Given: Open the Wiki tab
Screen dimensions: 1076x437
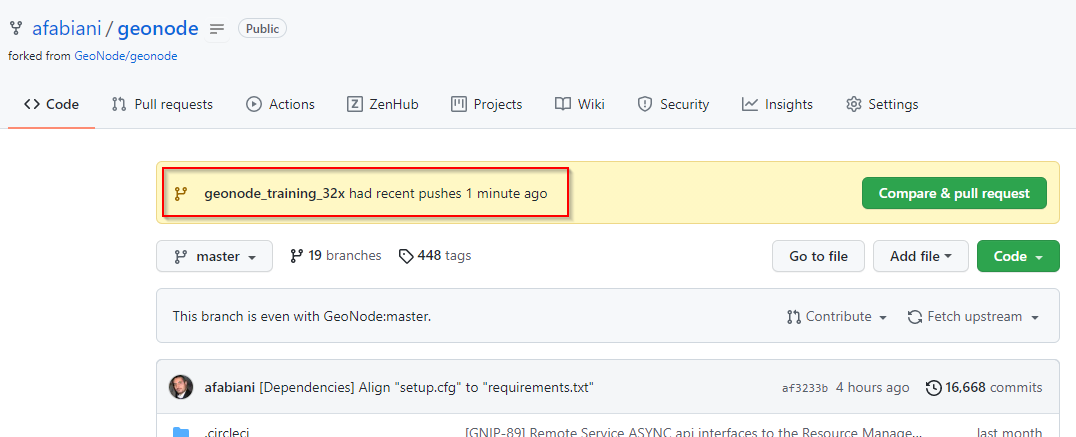Looking at the screenshot, I should click(x=579, y=104).
